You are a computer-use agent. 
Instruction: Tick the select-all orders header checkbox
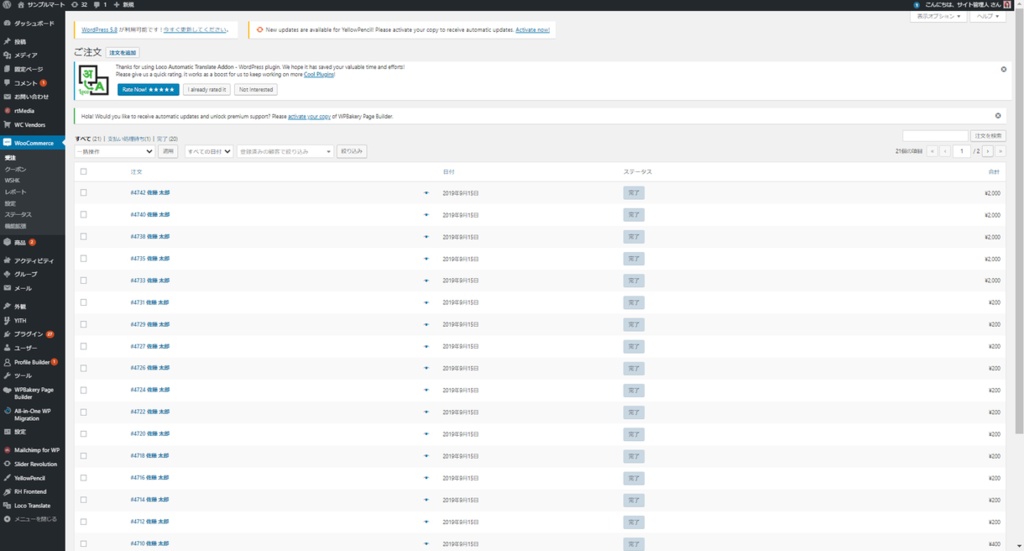point(84,172)
